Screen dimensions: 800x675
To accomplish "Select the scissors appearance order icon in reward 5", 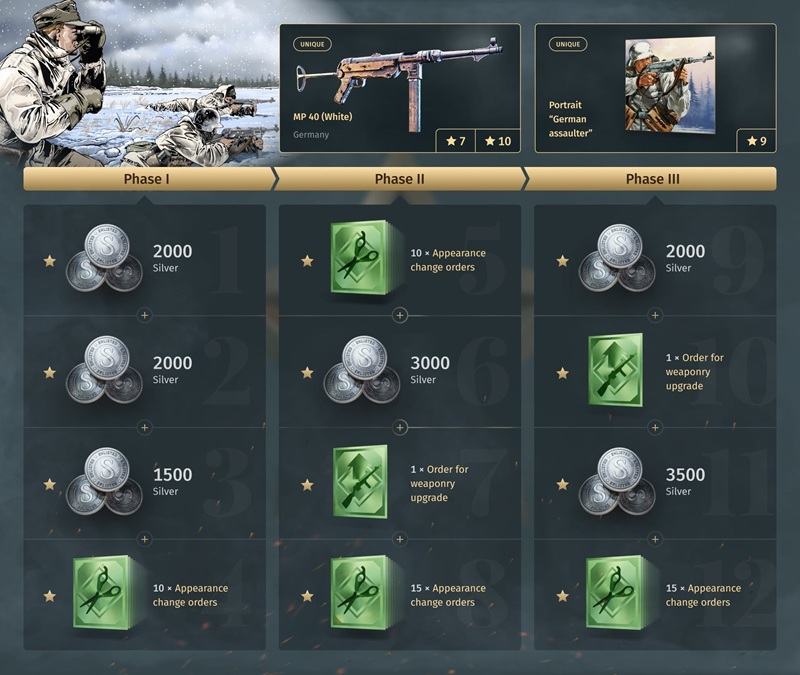I will [361, 258].
